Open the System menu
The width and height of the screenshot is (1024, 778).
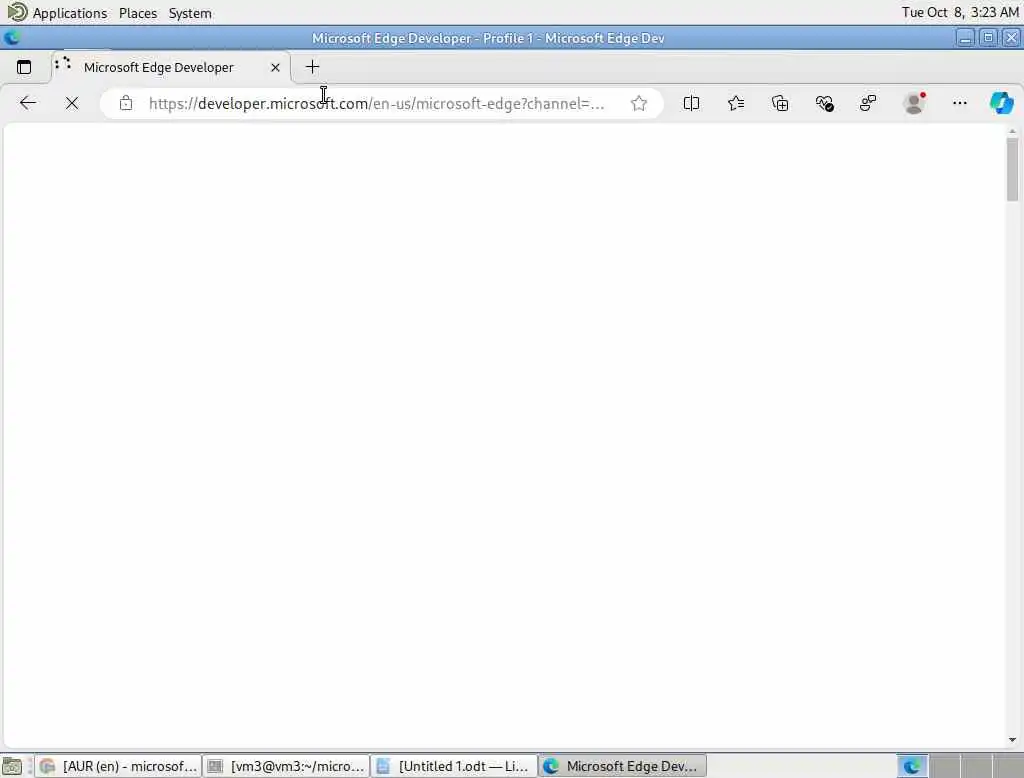[x=190, y=13]
